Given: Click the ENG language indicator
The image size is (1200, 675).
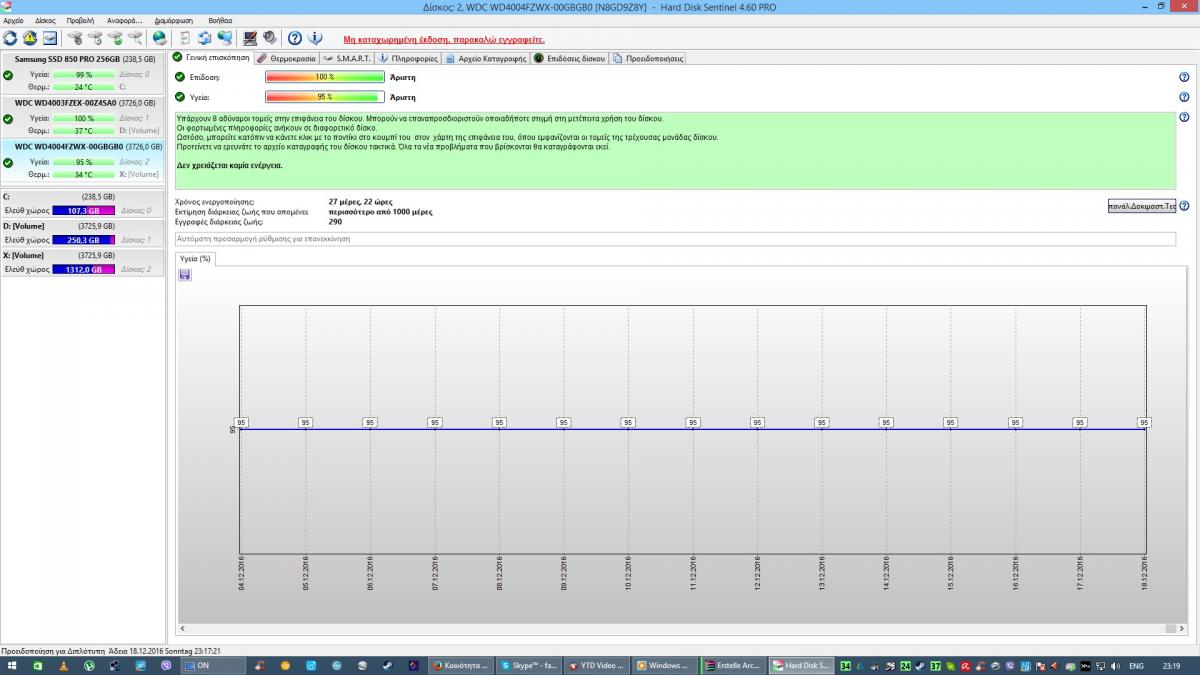Looking at the screenshot, I should 1136,665.
